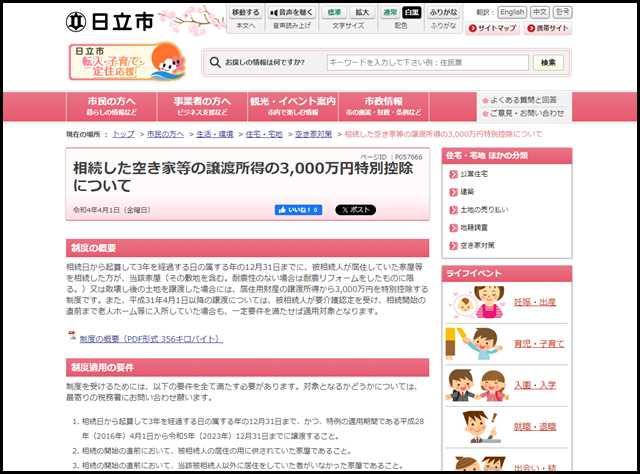Screen dimensions: 640x474
Task: Open the 就職・退職 life event link
Action: click(535, 427)
